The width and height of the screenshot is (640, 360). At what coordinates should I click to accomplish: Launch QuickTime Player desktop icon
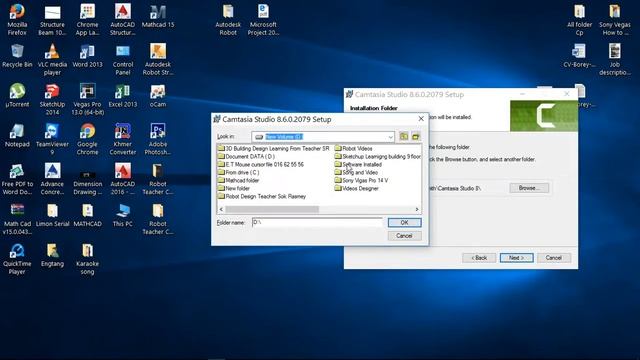click(17, 259)
